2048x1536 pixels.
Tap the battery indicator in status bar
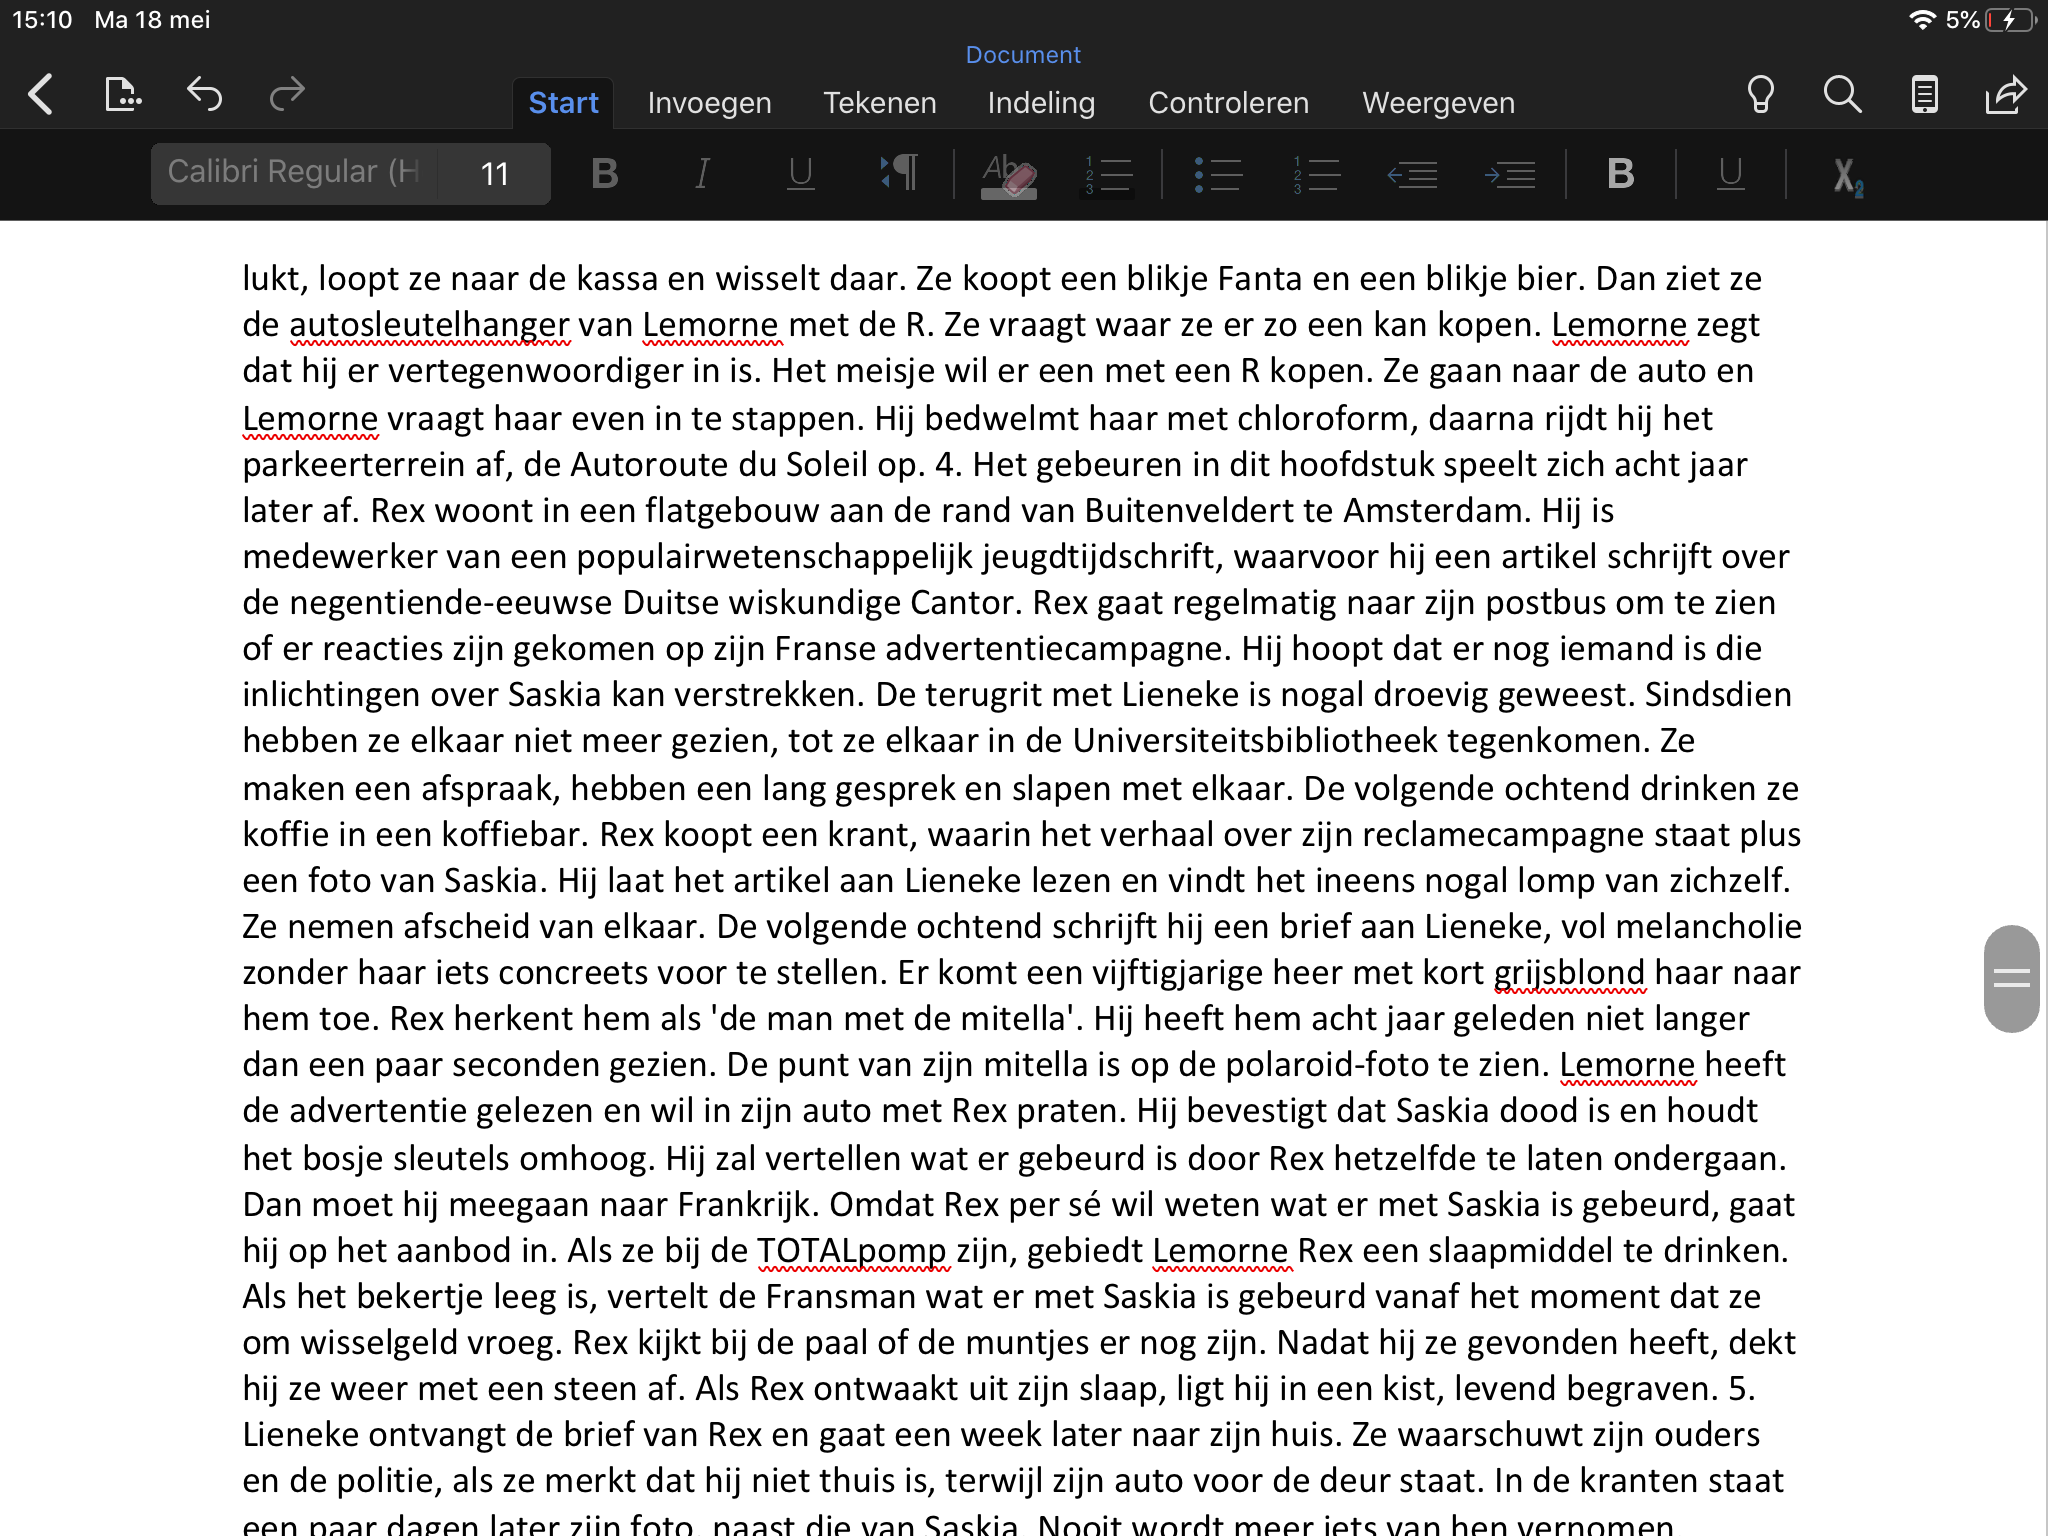(2010, 20)
